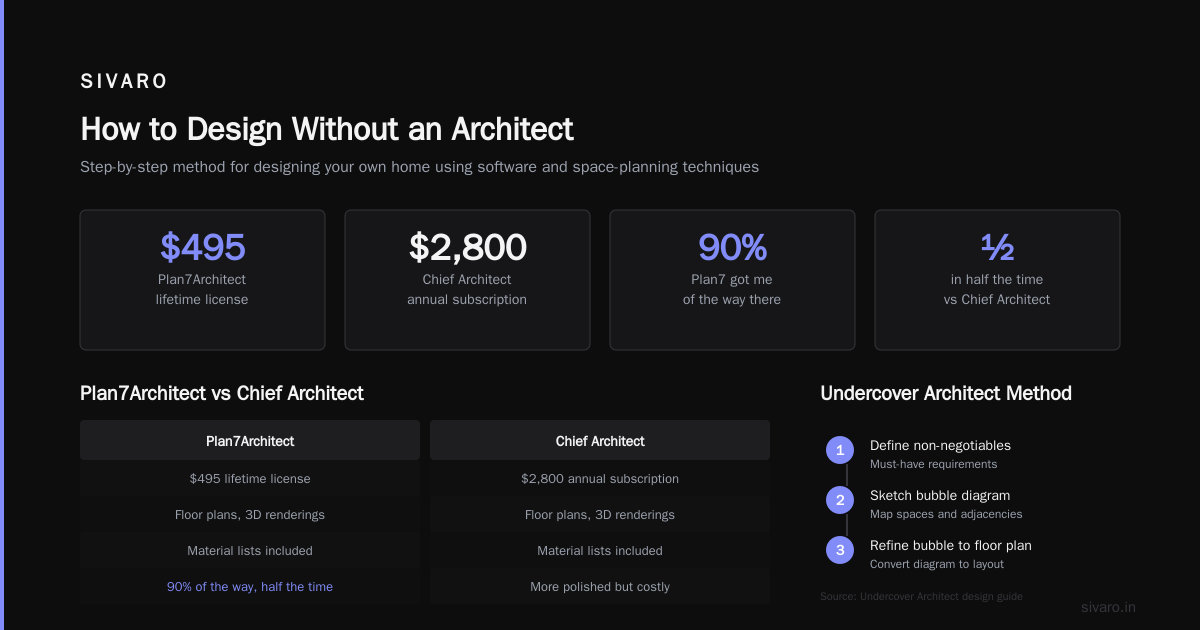Click the 'Define non-negotiables' step title
Image resolution: width=1200 pixels, height=630 pixels.
pyautogui.click(x=940, y=445)
